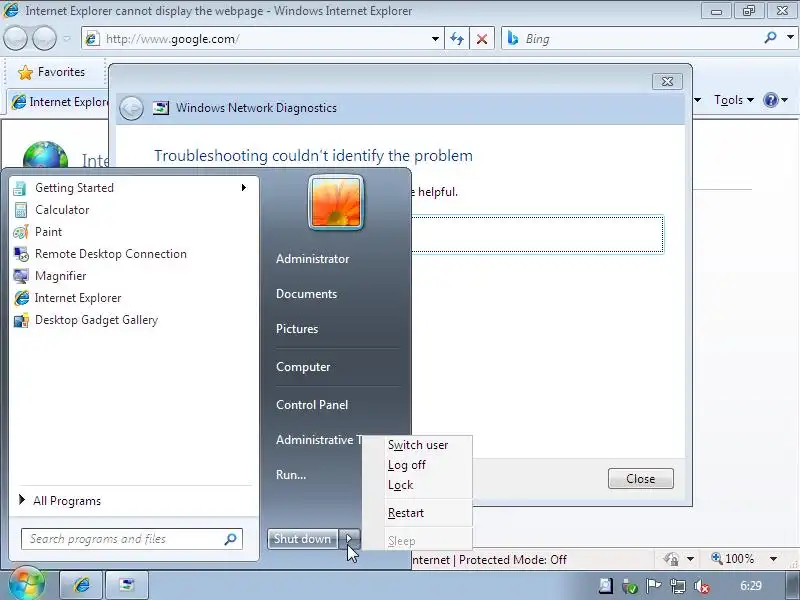Image resolution: width=800 pixels, height=600 pixels.
Task: Open the Bing search provider dropdown
Action: [790, 37]
